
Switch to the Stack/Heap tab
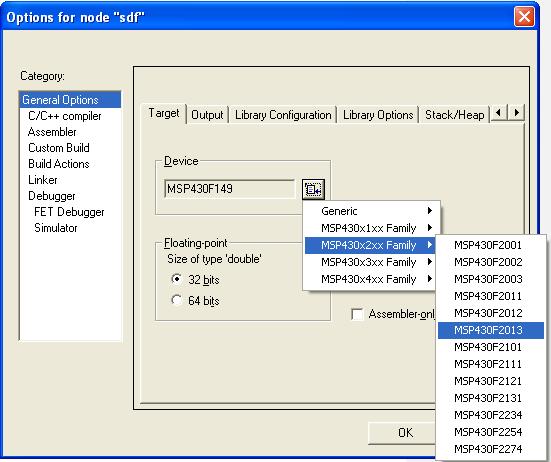tap(454, 115)
